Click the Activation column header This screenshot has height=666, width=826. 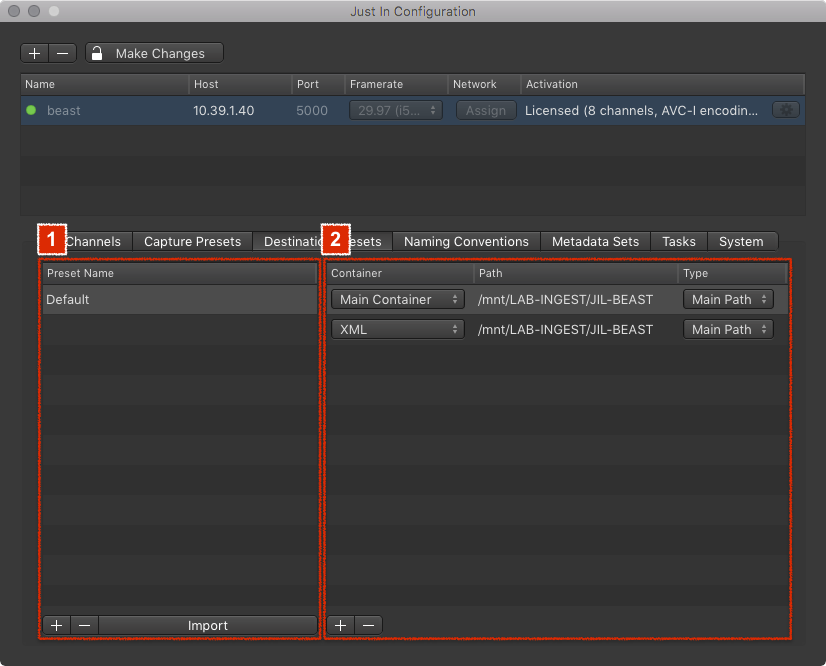(663, 84)
